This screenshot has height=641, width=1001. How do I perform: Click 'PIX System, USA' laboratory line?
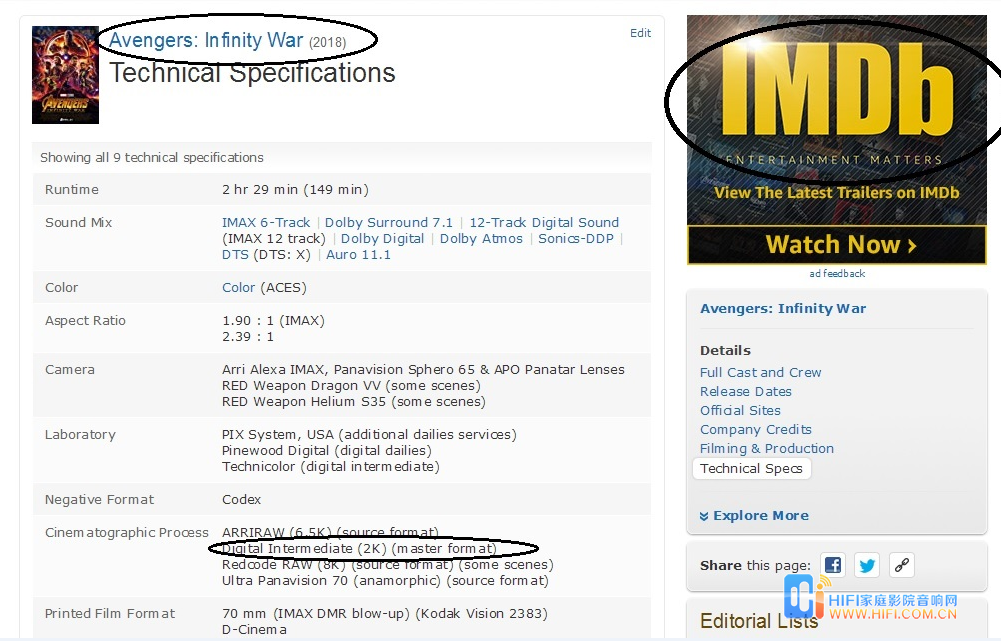[x=369, y=435]
